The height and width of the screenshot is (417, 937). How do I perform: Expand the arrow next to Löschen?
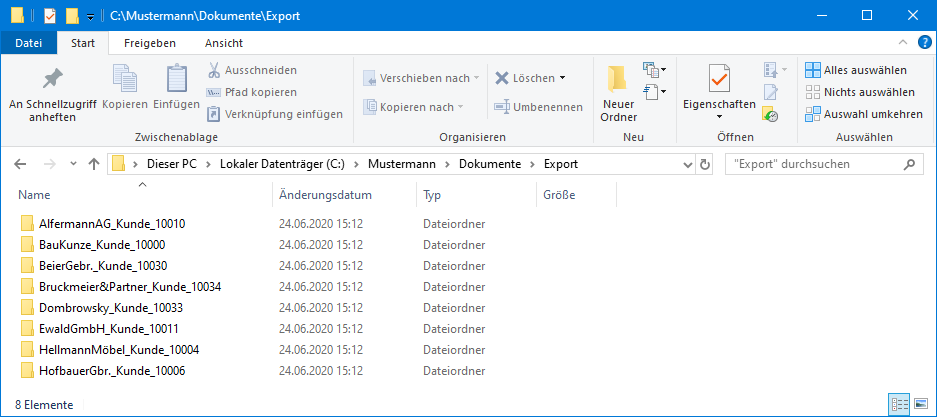[x=562, y=78]
